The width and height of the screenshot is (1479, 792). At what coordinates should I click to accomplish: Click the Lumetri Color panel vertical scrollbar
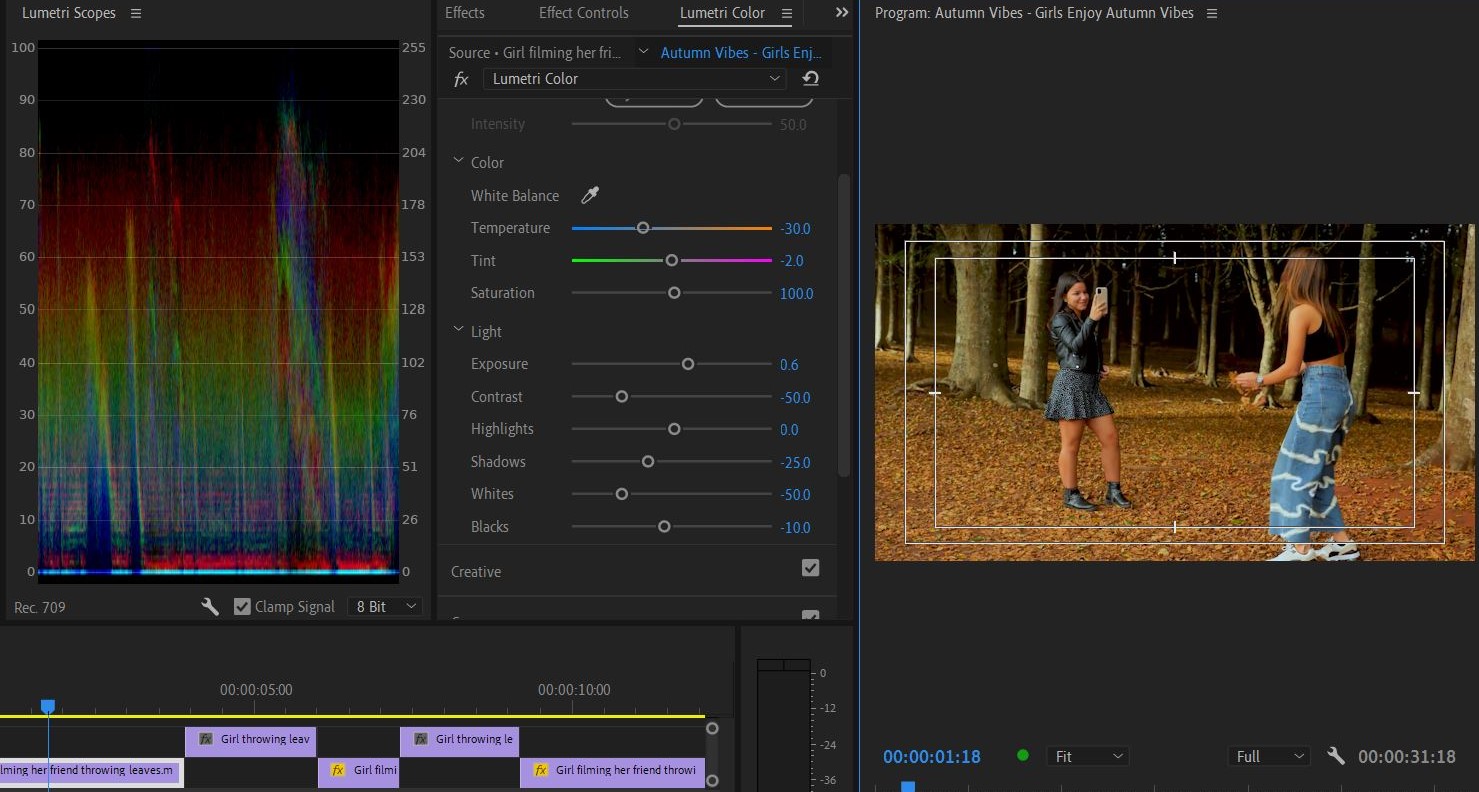point(844,325)
